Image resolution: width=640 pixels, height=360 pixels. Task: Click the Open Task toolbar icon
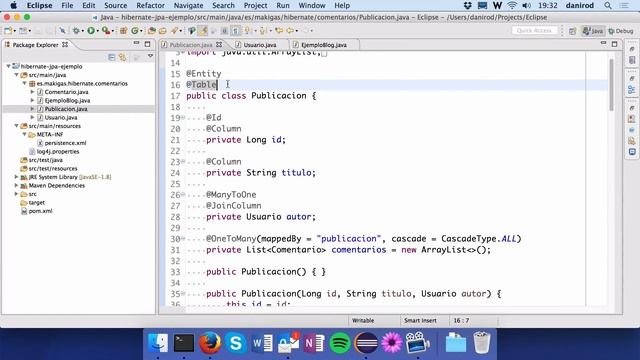(x=162, y=31)
